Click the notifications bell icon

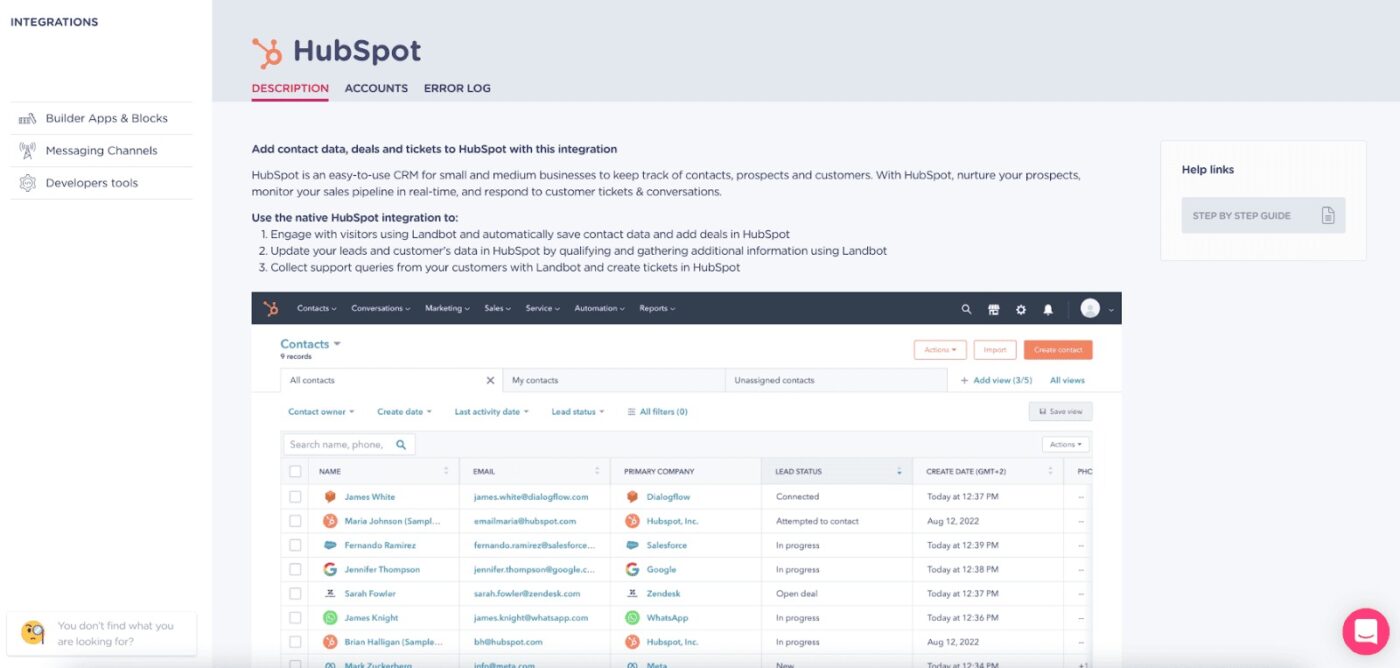click(1048, 309)
